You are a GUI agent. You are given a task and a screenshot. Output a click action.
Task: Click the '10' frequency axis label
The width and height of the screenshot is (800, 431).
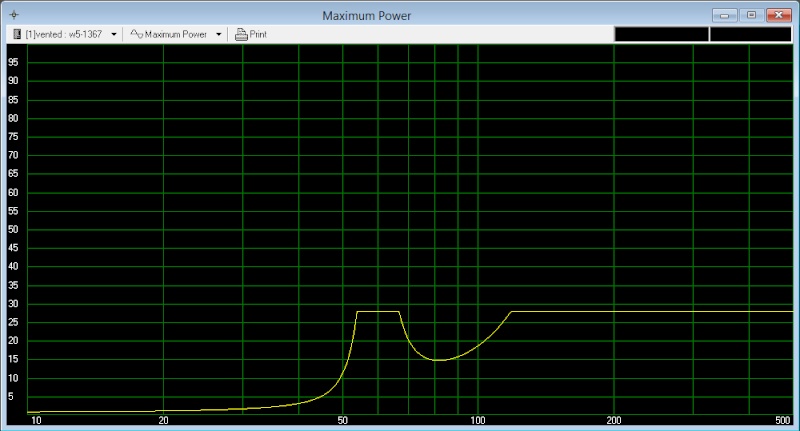[36, 420]
